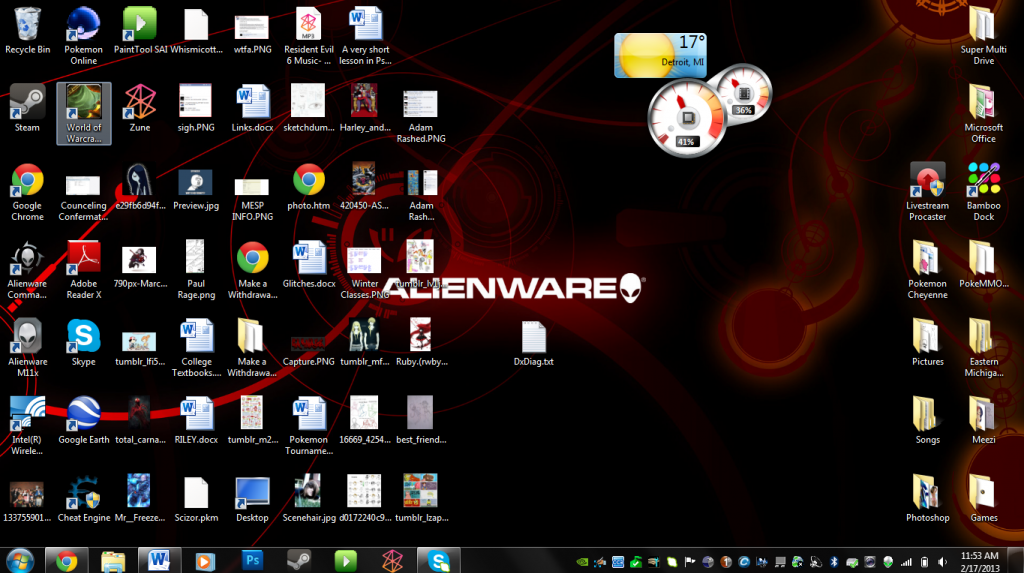Launch Steam from desktop
1024x573 pixels.
27,108
